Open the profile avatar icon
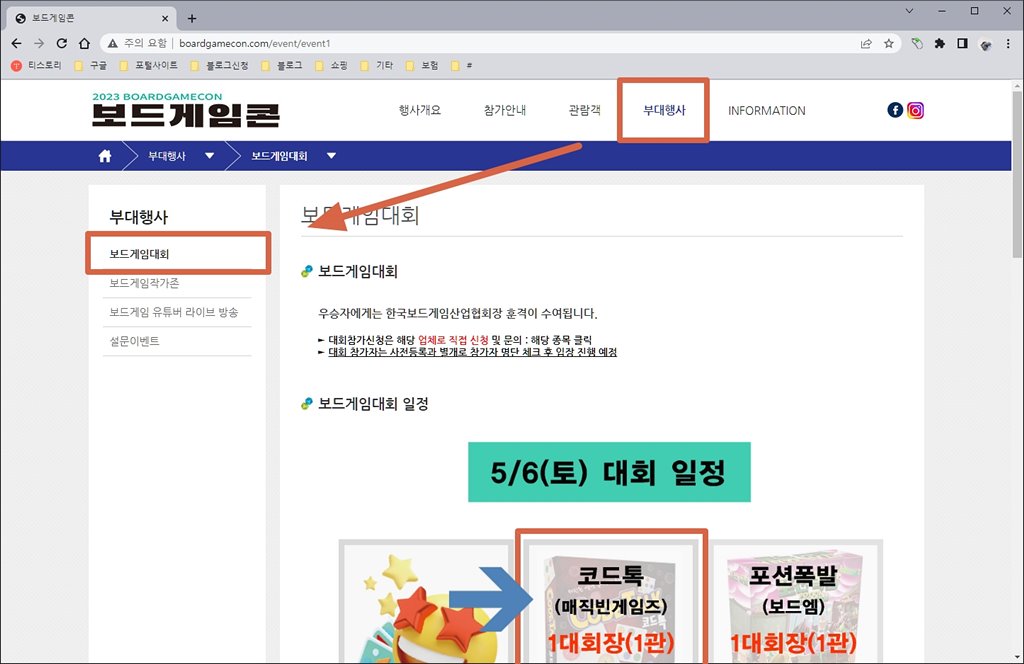Screen dimensions: 1024x664 (x=985, y=44)
